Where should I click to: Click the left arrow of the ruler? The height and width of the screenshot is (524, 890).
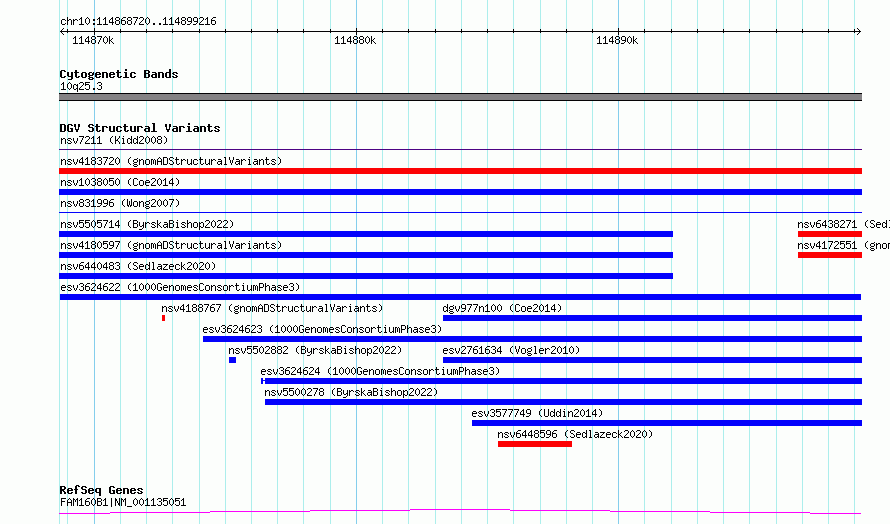(x=62, y=31)
